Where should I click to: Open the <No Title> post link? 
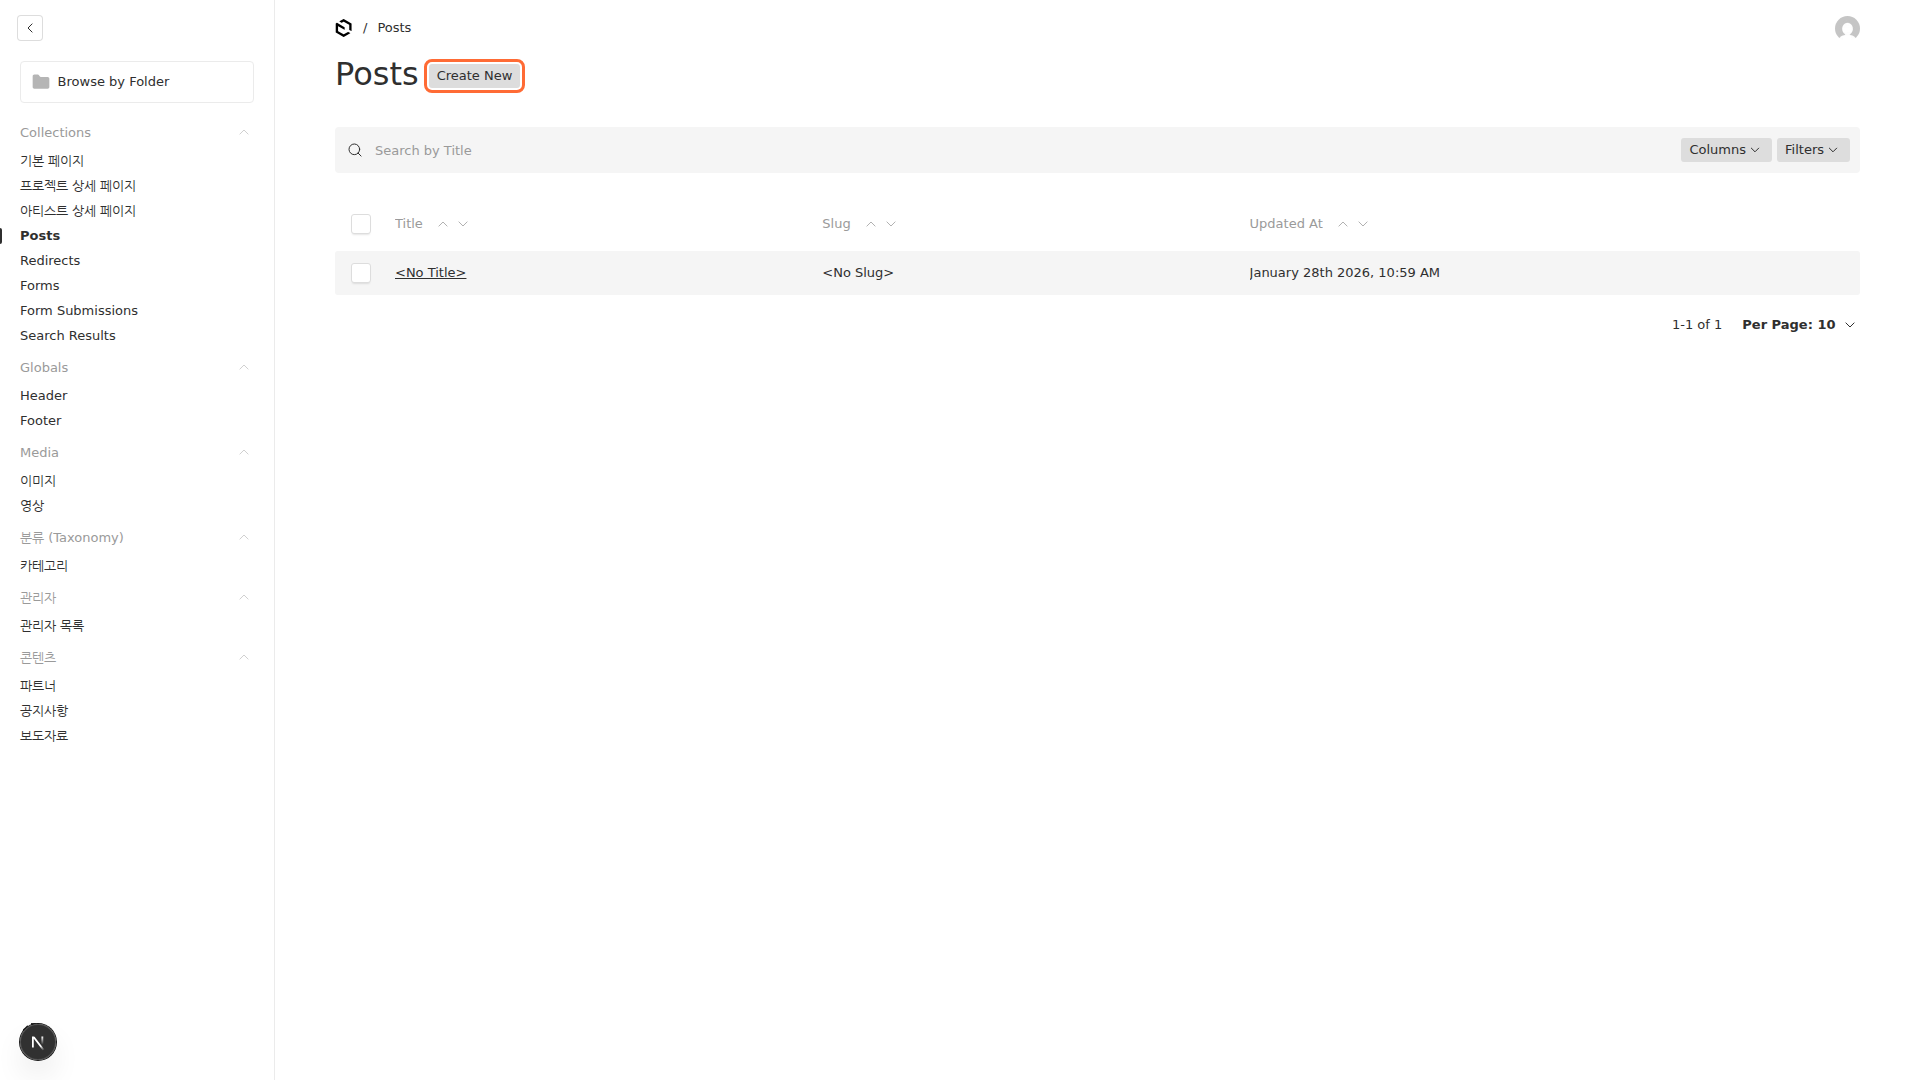tap(430, 272)
